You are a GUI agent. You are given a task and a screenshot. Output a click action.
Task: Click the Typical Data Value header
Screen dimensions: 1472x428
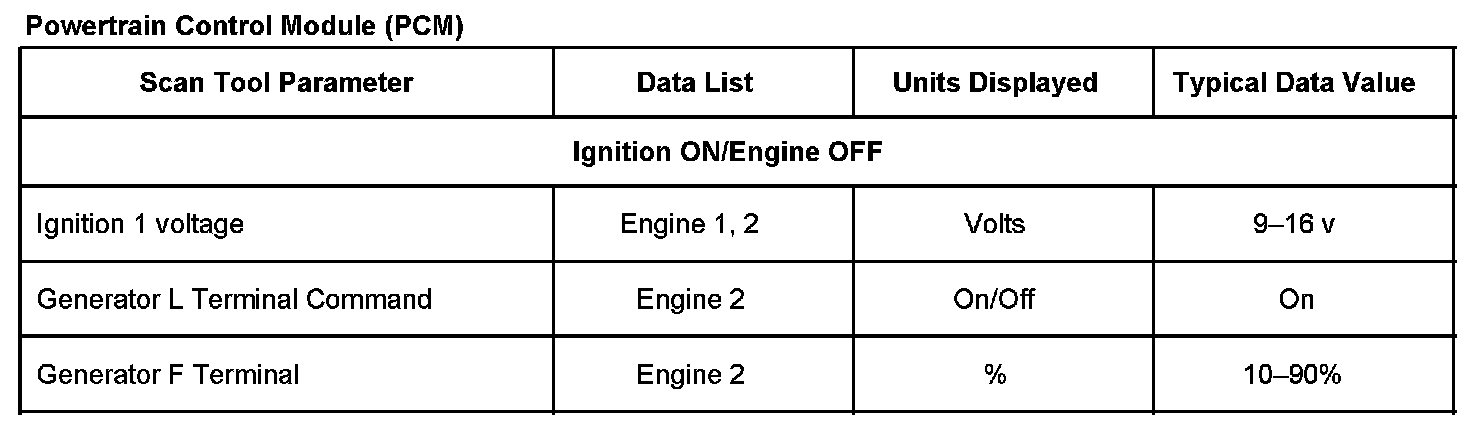1294,82
